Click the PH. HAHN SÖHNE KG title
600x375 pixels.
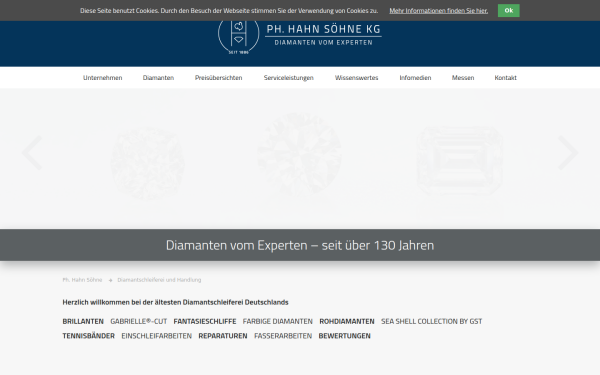coord(323,29)
